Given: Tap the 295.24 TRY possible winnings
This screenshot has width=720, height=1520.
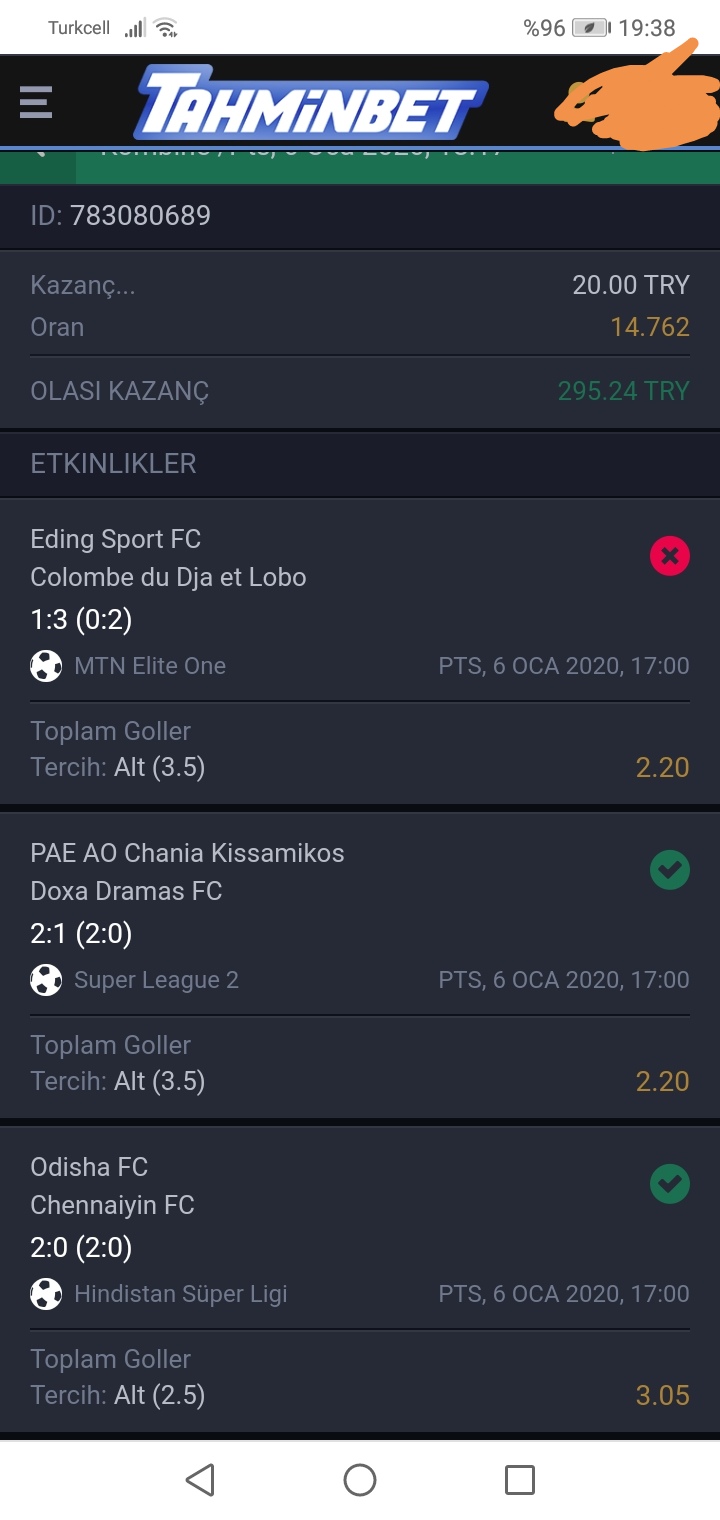Looking at the screenshot, I should click(x=624, y=391).
